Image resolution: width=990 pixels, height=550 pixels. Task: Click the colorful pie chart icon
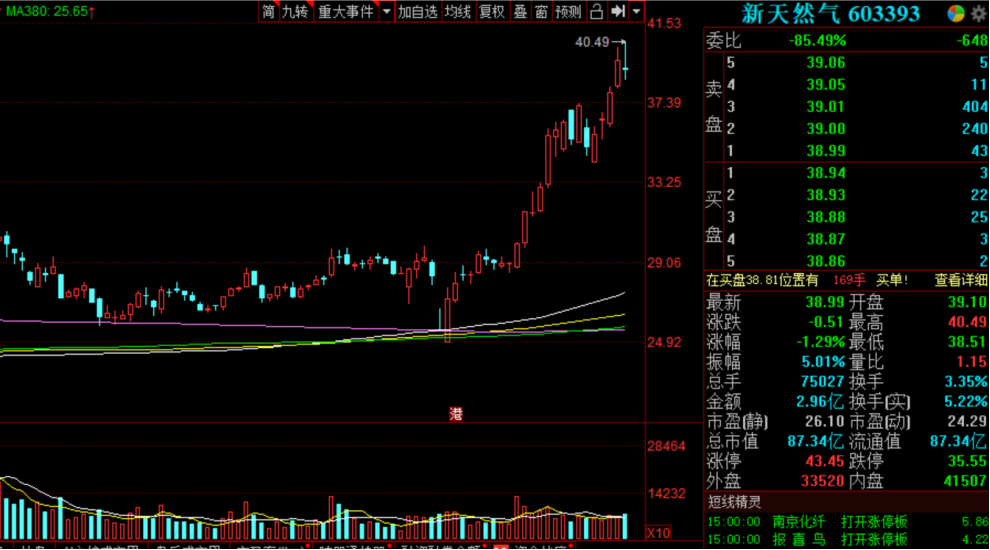(x=956, y=14)
